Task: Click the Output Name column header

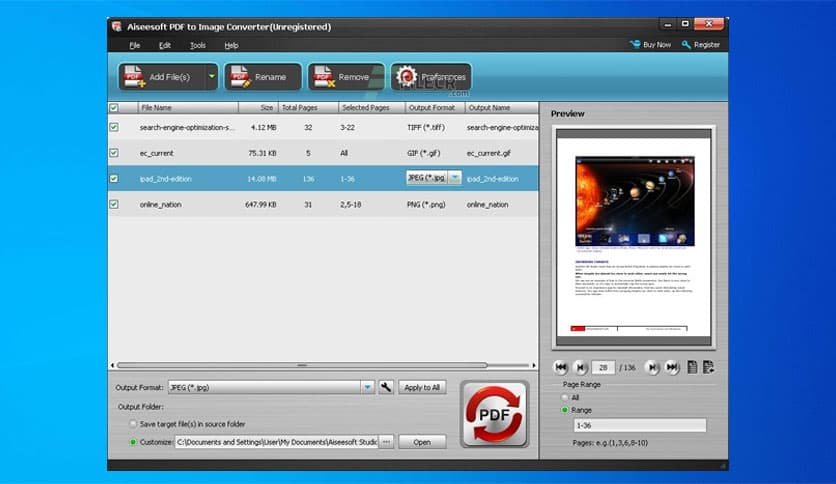Action: pyautogui.click(x=502, y=108)
